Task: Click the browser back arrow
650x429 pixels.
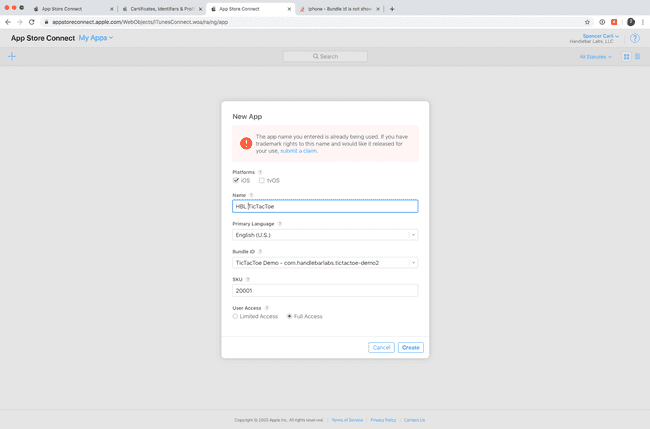Action: [8, 22]
